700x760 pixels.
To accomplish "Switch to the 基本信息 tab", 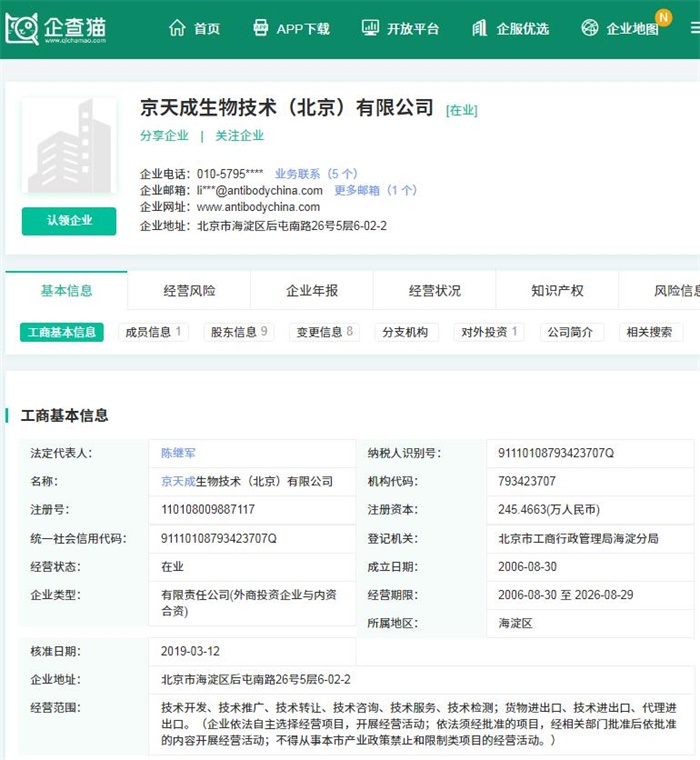I will (66, 290).
